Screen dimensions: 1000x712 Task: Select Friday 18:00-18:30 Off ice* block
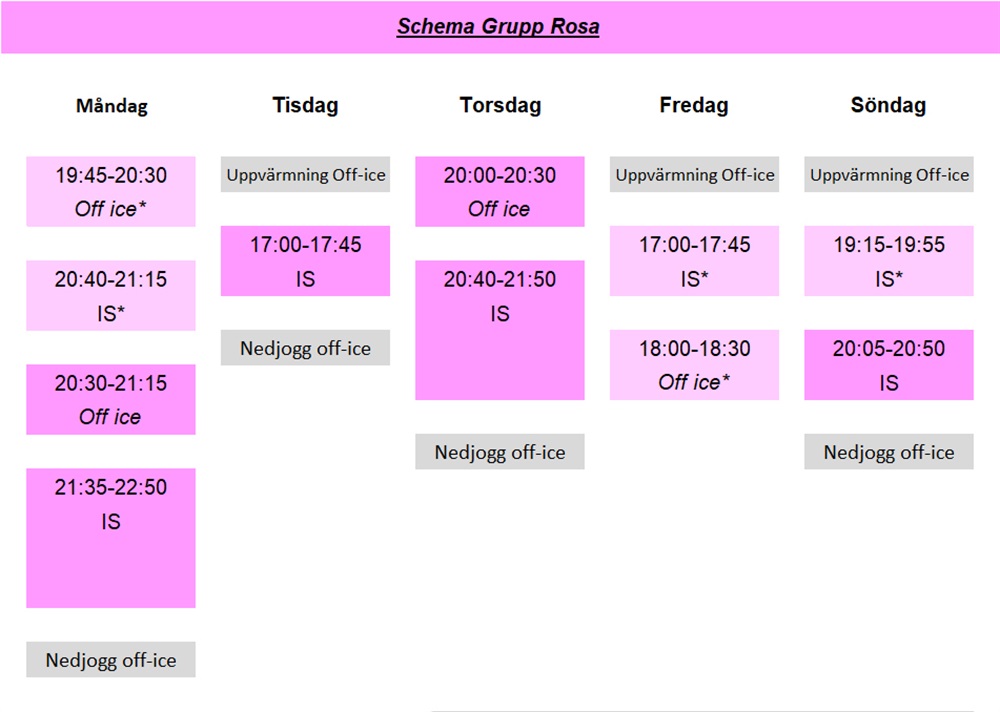click(695, 365)
